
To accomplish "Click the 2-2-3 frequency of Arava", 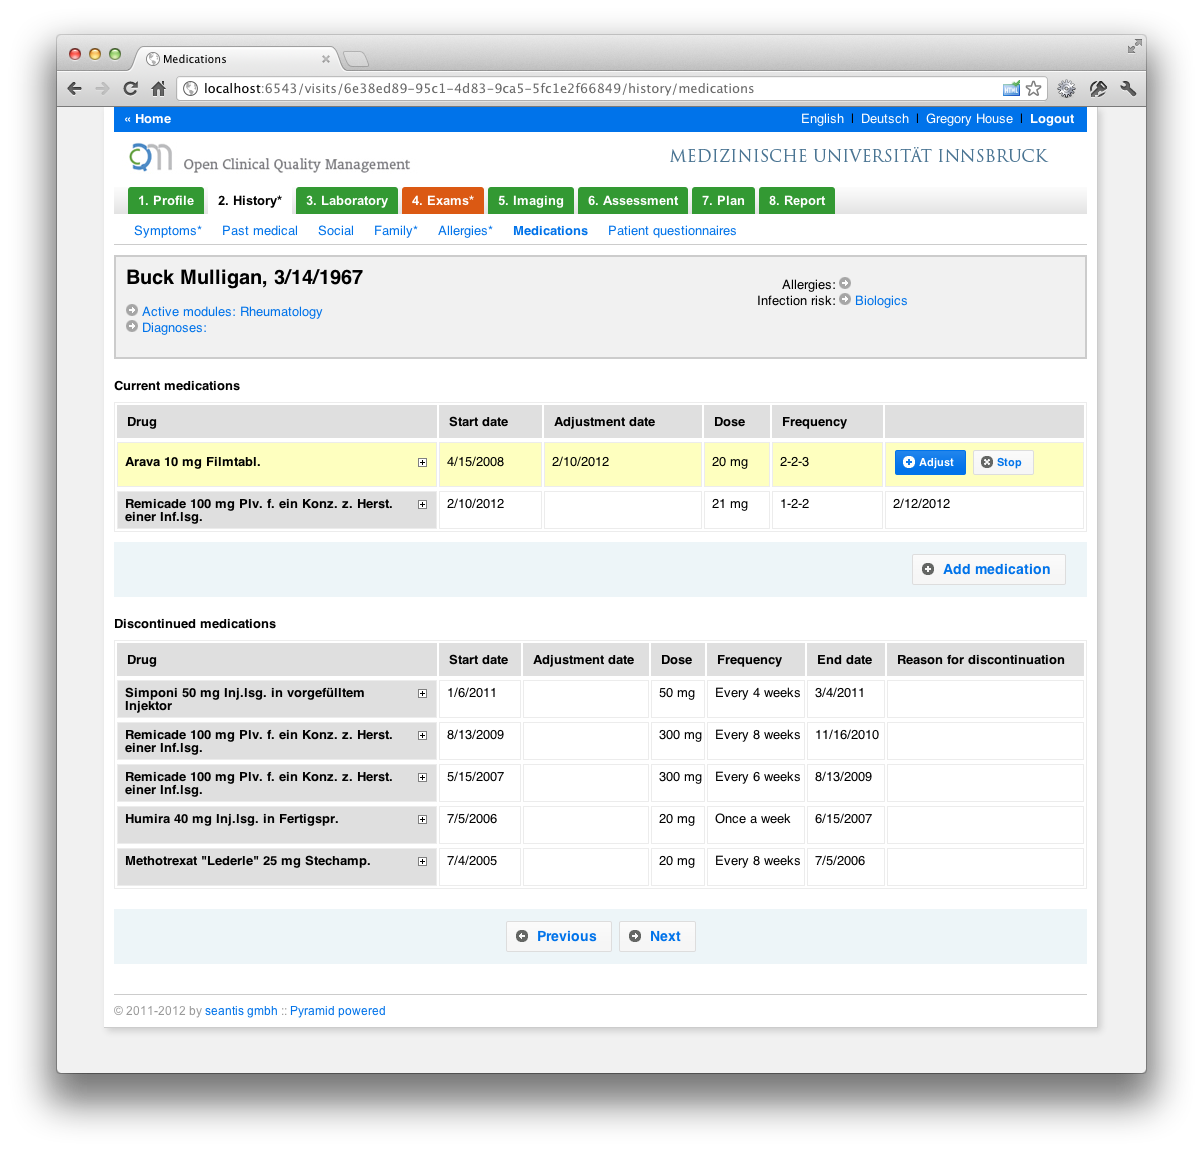I will pyautogui.click(x=827, y=464).
